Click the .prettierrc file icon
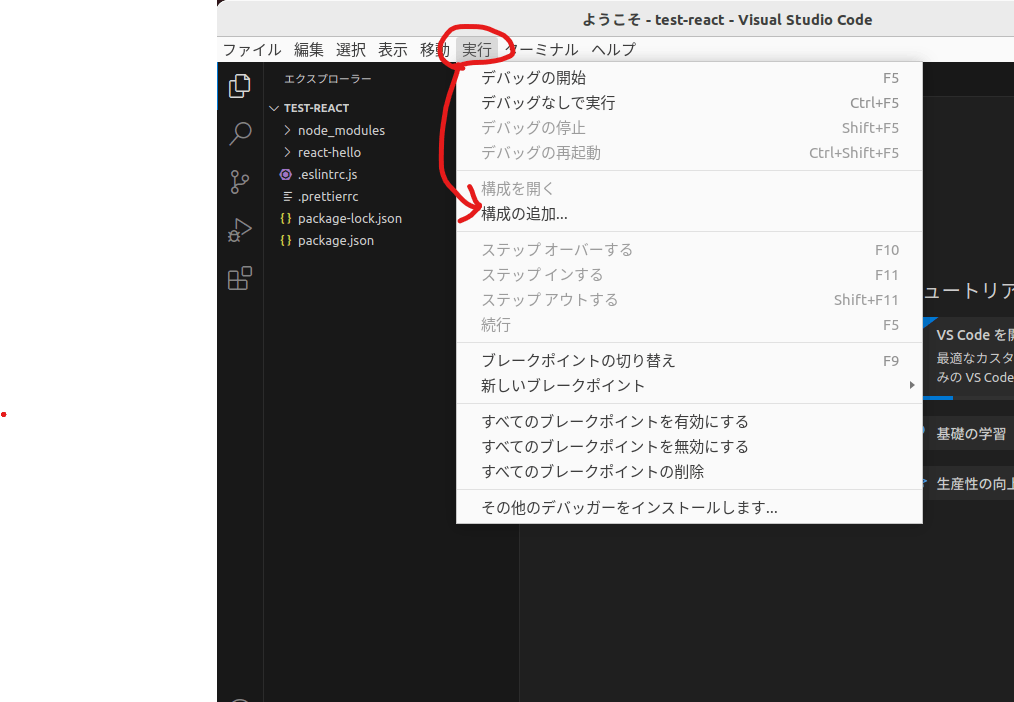Screen dimensions: 1014x702 pos(287,197)
